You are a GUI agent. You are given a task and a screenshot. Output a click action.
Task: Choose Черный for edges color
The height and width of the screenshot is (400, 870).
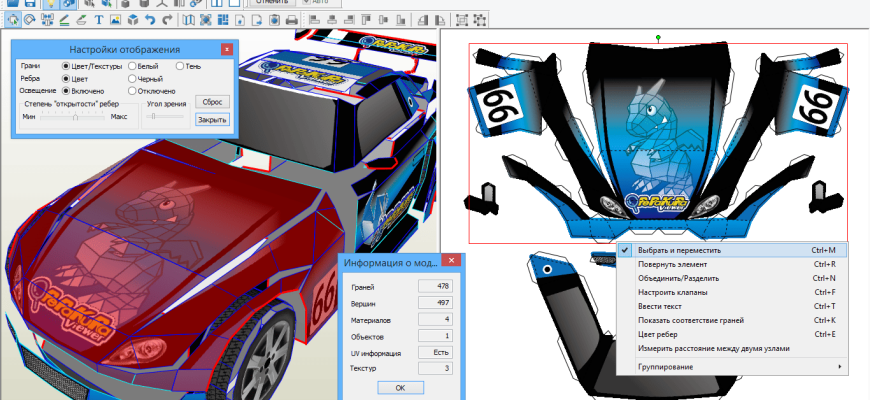click(132, 79)
